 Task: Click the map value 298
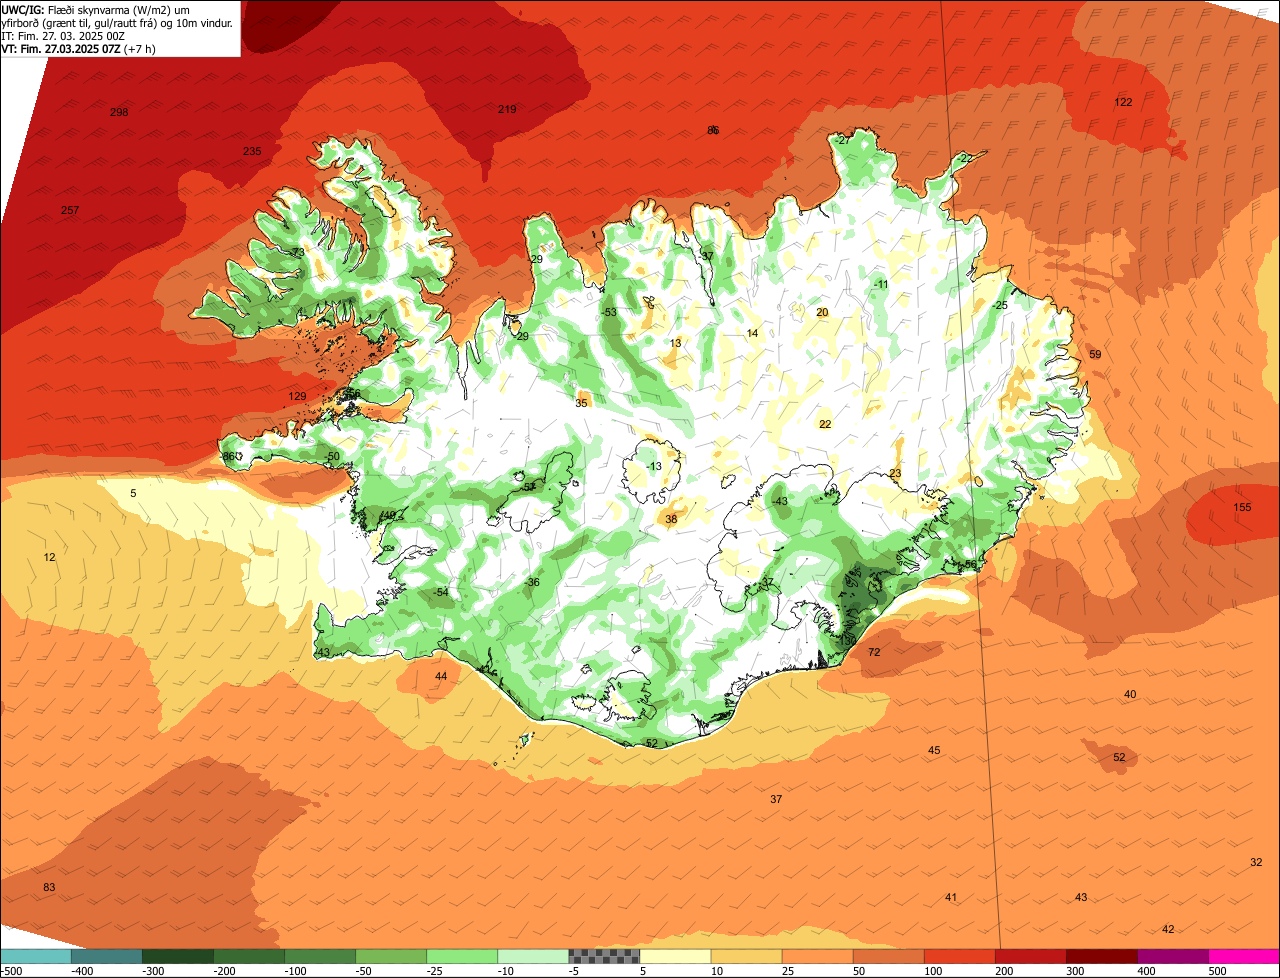(x=119, y=112)
